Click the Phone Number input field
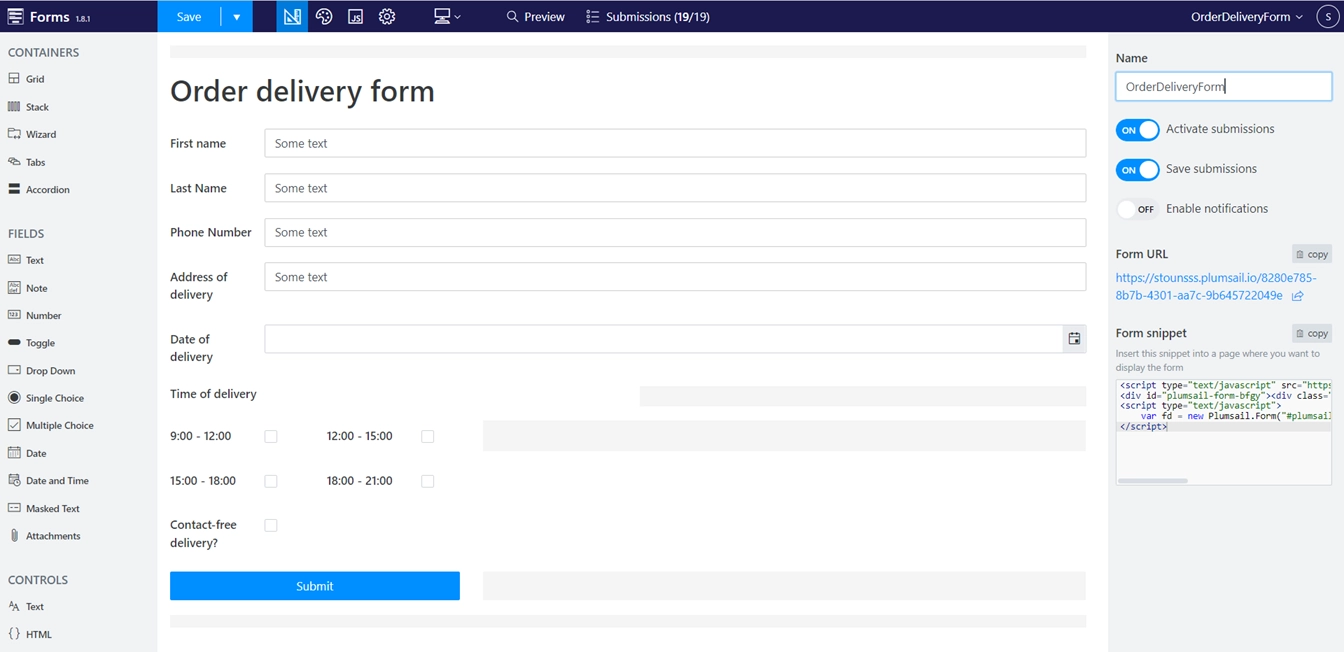1344x652 pixels. (x=675, y=232)
